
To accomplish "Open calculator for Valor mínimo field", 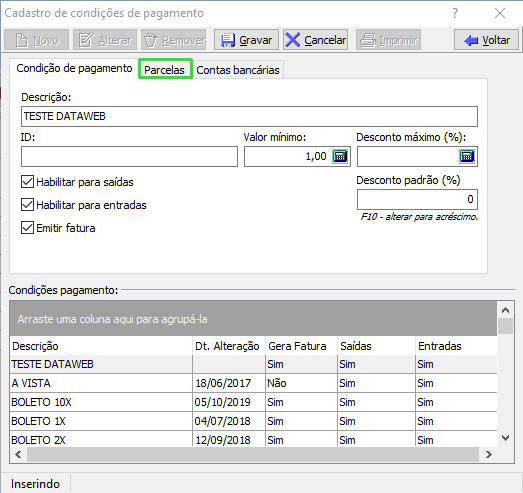I will pyautogui.click(x=340, y=156).
